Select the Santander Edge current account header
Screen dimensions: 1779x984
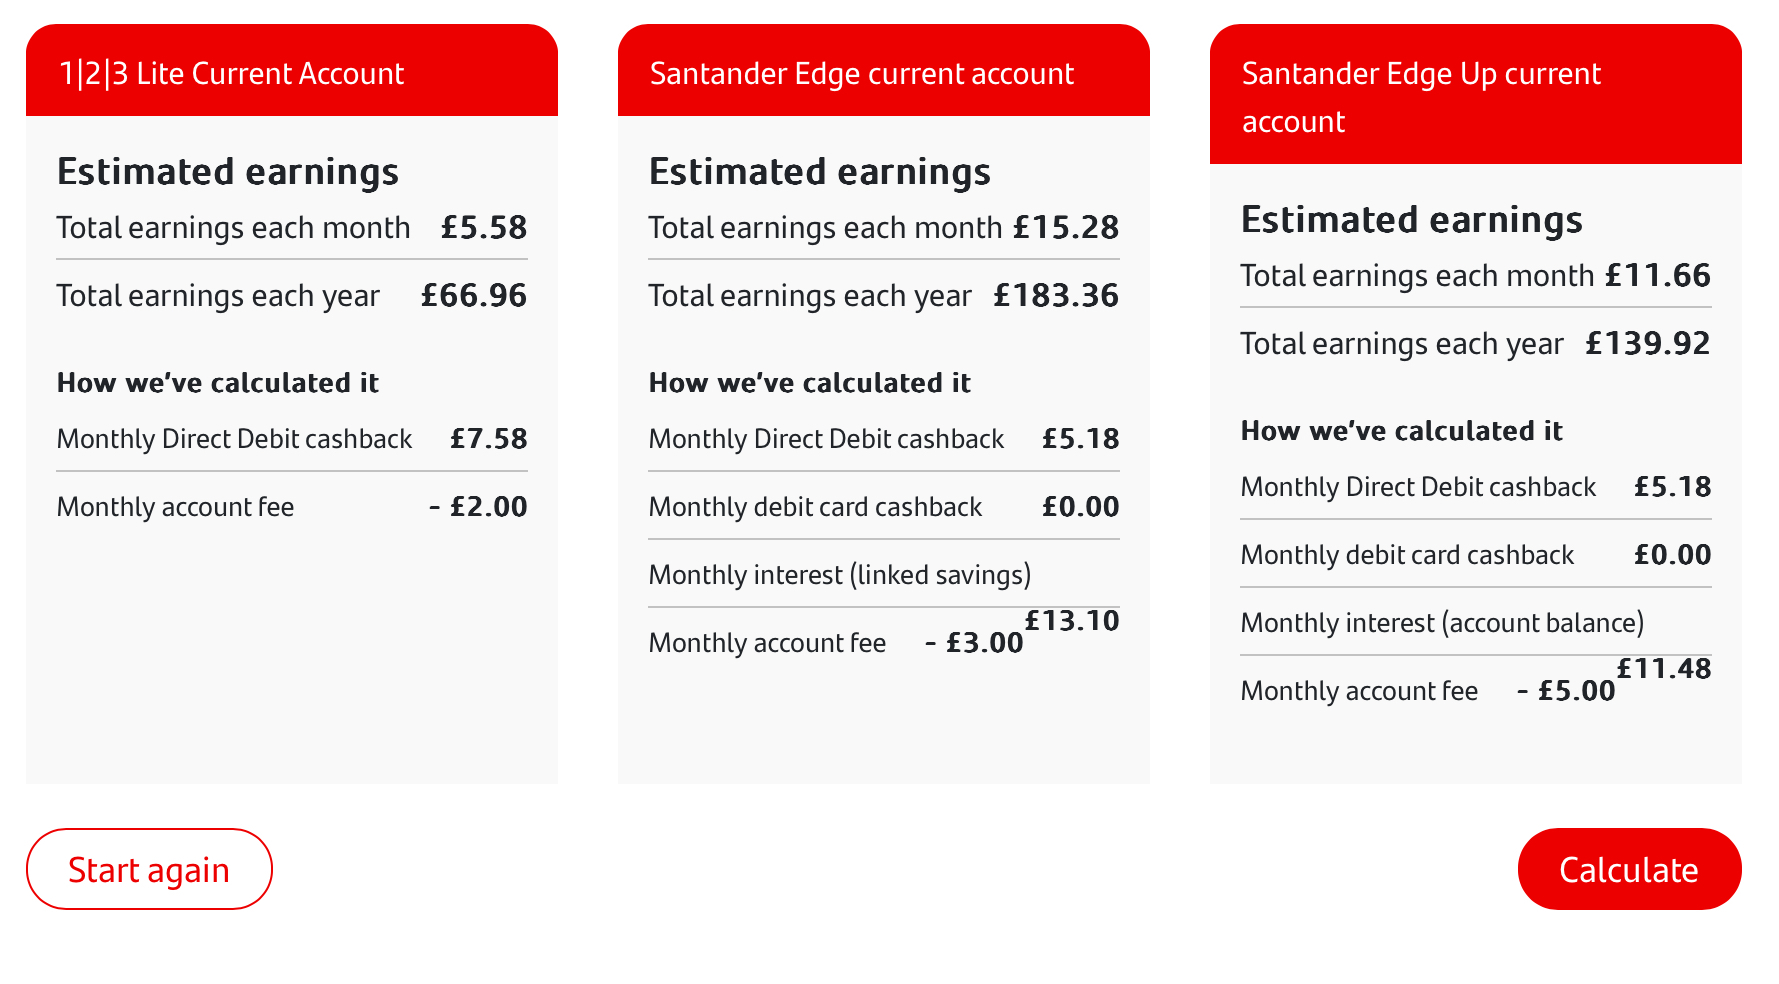point(884,70)
